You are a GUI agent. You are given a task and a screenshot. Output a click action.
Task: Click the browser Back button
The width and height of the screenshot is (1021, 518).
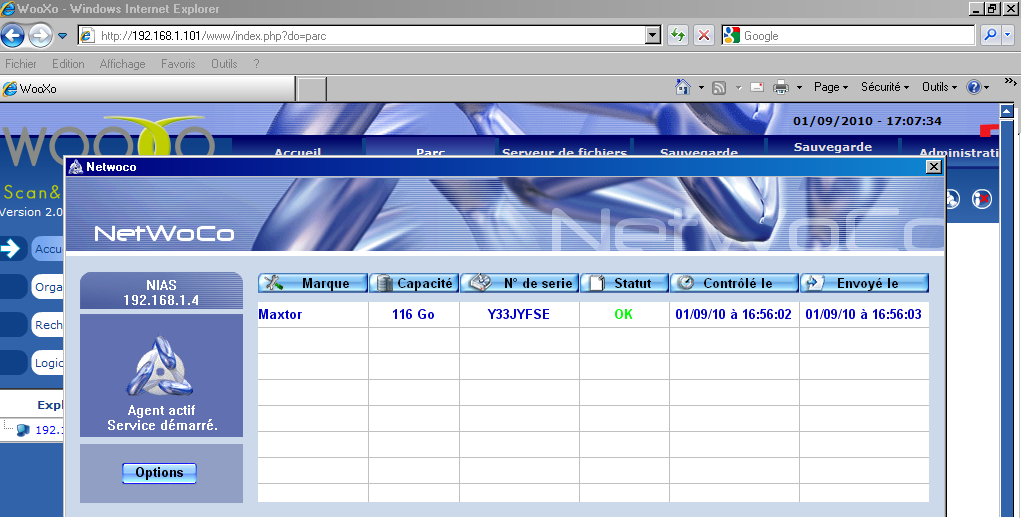[13, 35]
